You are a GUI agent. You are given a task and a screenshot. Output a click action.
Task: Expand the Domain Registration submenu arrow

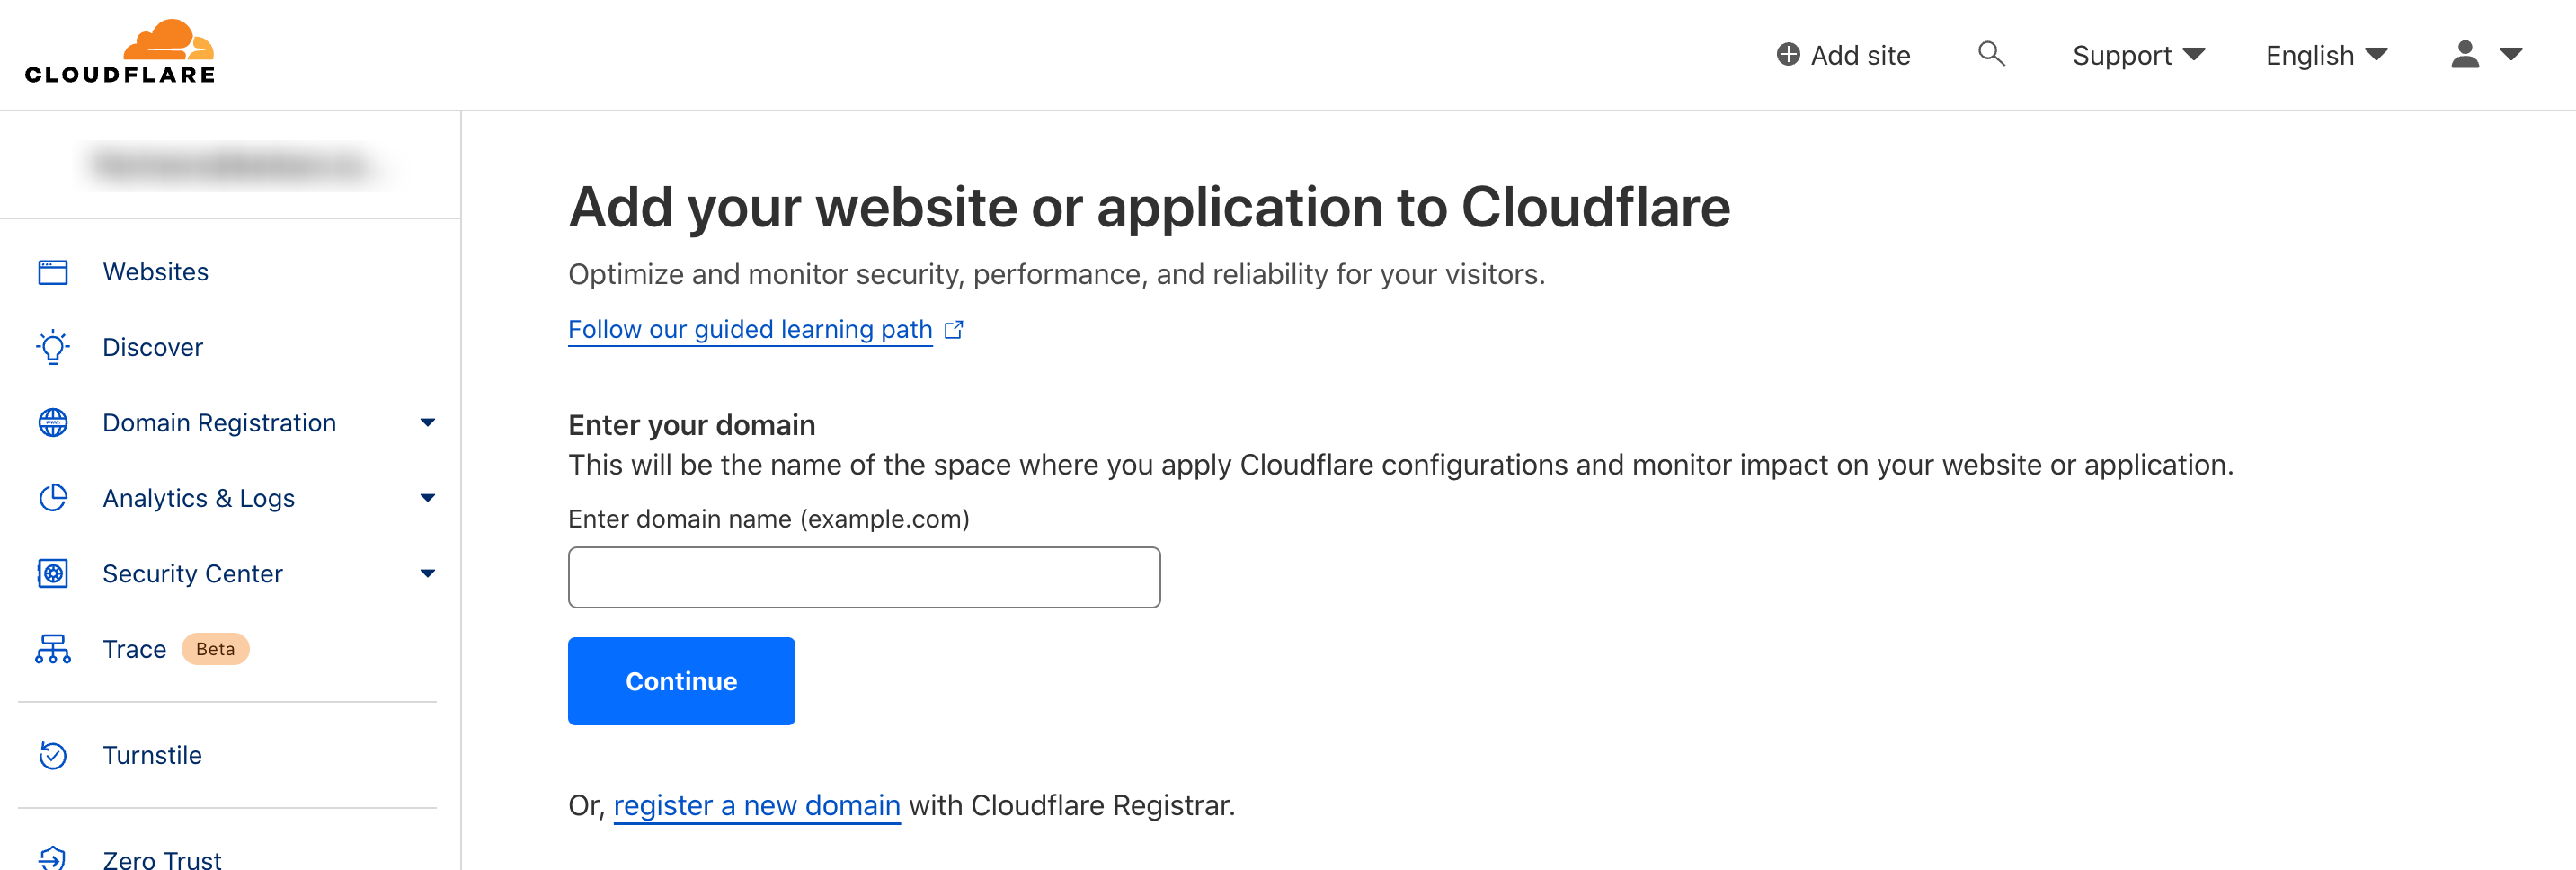coord(428,423)
